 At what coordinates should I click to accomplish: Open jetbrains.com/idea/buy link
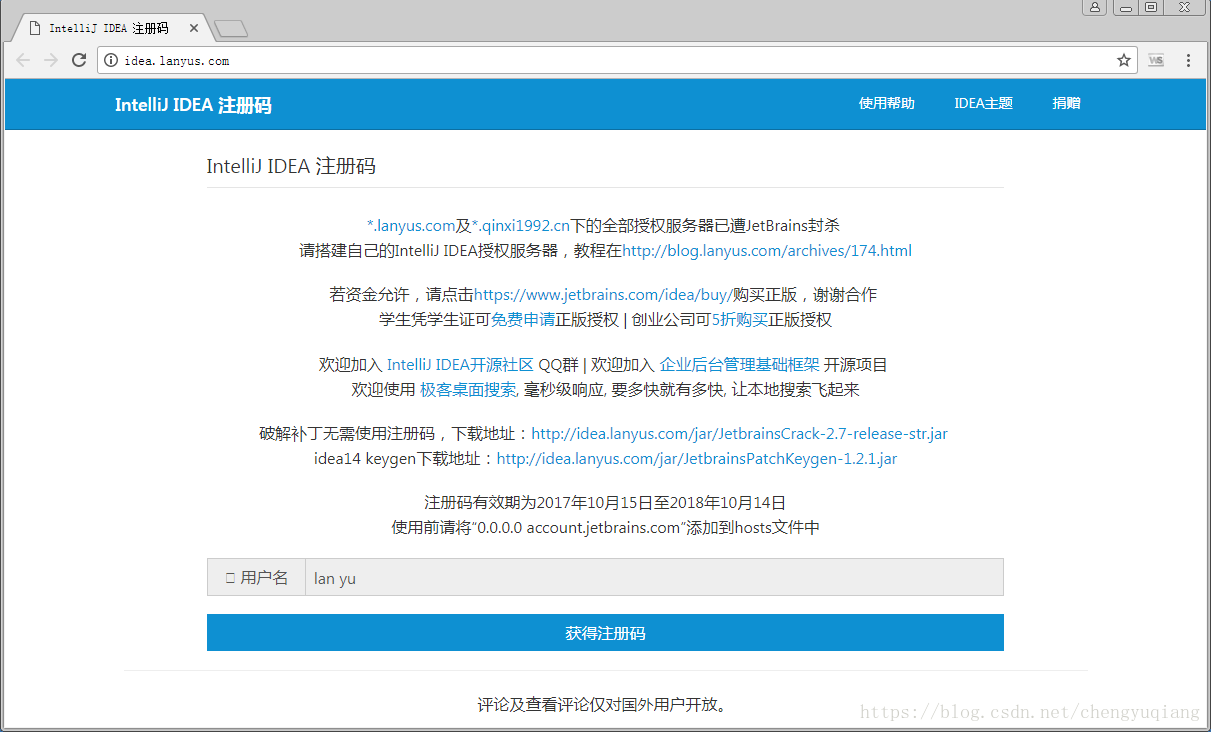(603, 295)
